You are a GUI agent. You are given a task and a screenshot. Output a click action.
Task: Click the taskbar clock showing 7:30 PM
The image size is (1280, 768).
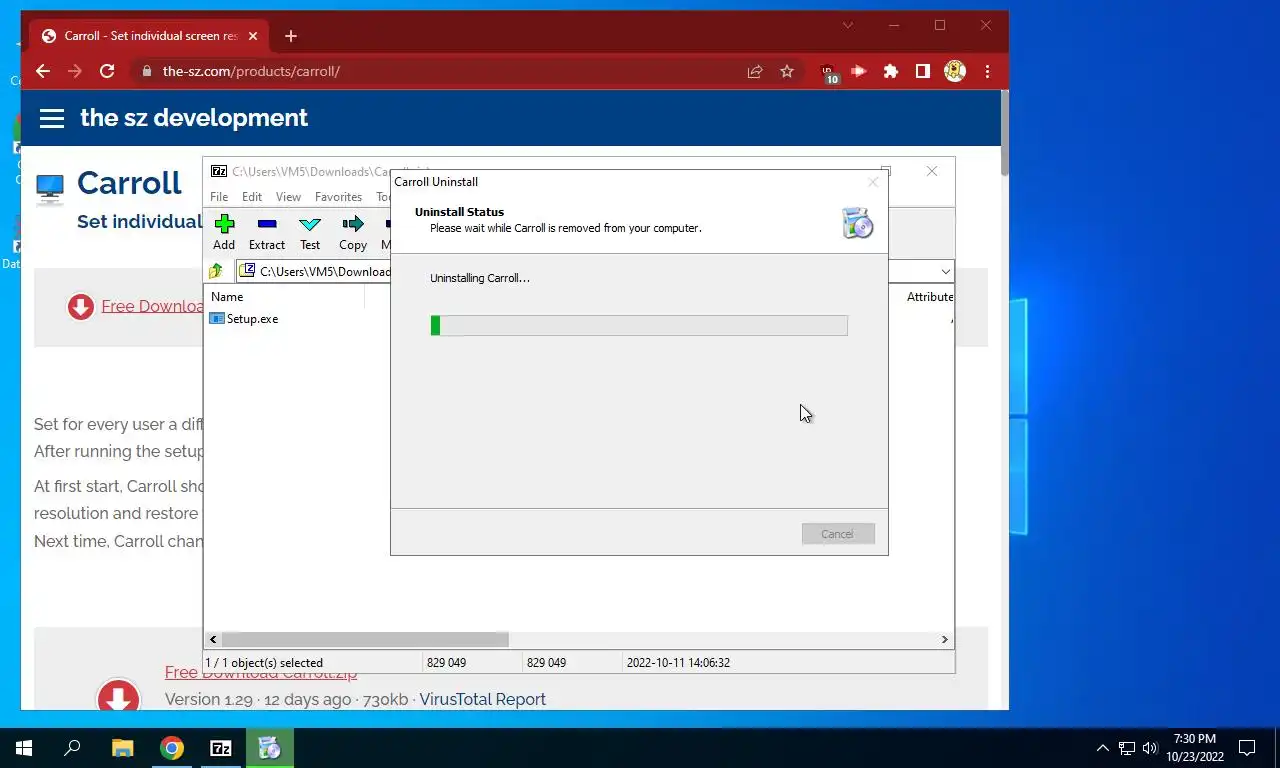tap(1195, 748)
